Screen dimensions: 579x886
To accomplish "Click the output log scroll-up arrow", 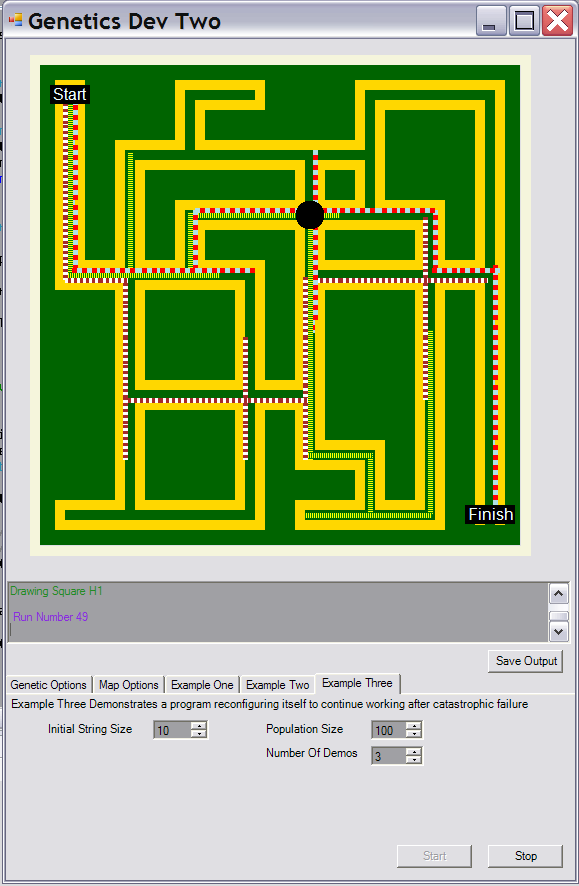I will [x=559, y=593].
